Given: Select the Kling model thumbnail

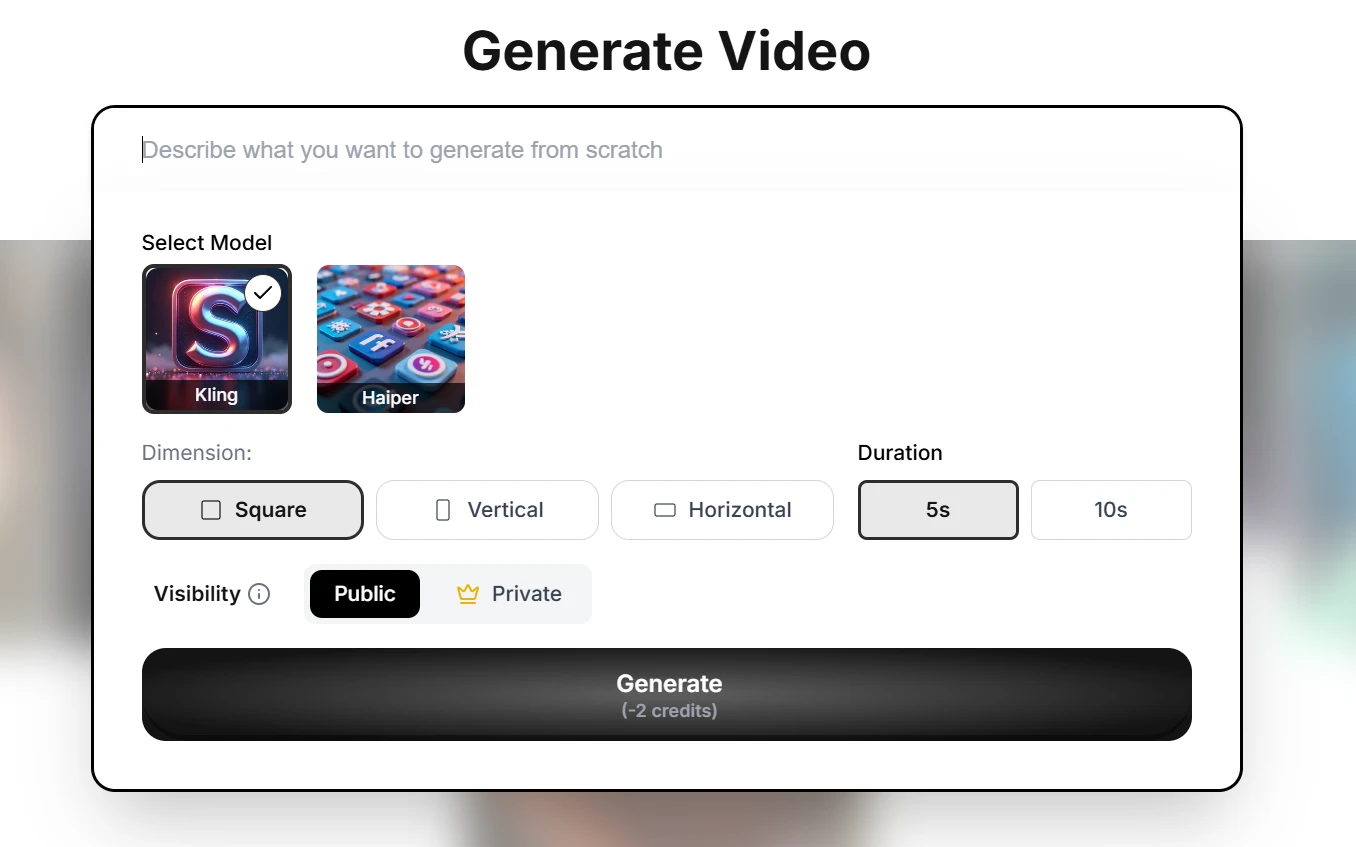Looking at the screenshot, I should point(217,339).
